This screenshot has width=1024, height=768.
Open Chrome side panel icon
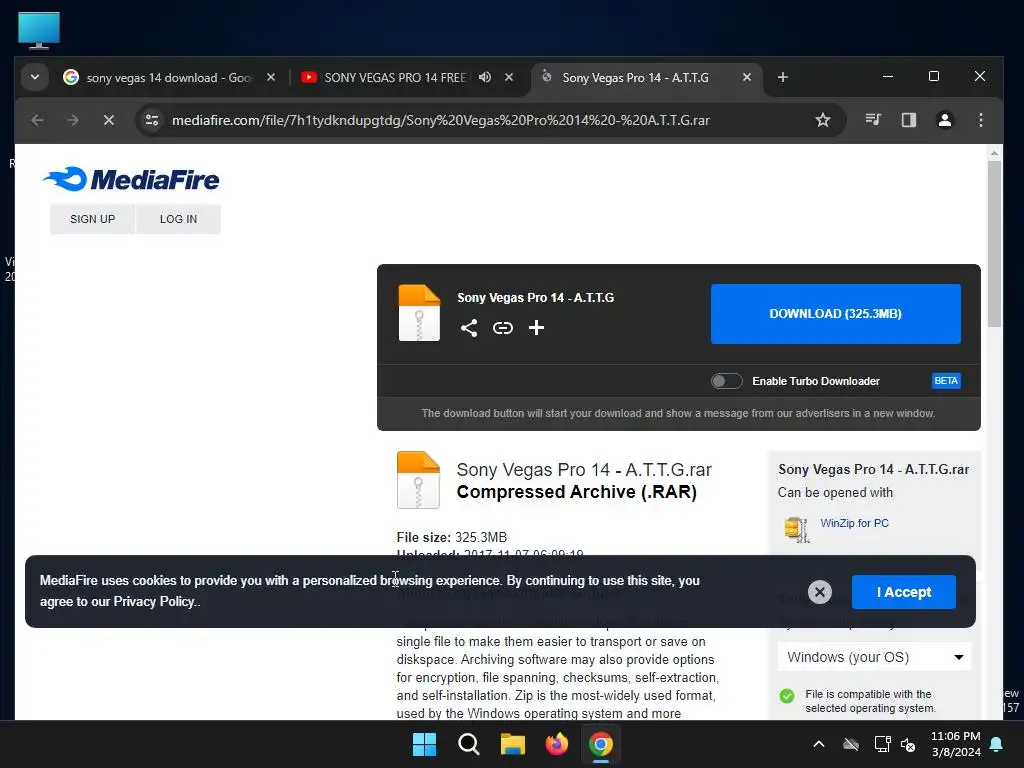click(x=908, y=120)
